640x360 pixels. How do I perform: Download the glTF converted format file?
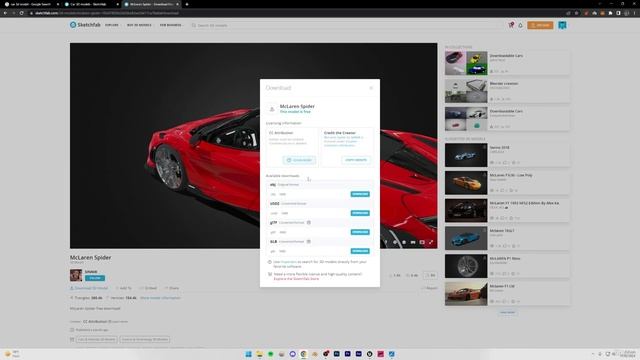click(x=360, y=232)
